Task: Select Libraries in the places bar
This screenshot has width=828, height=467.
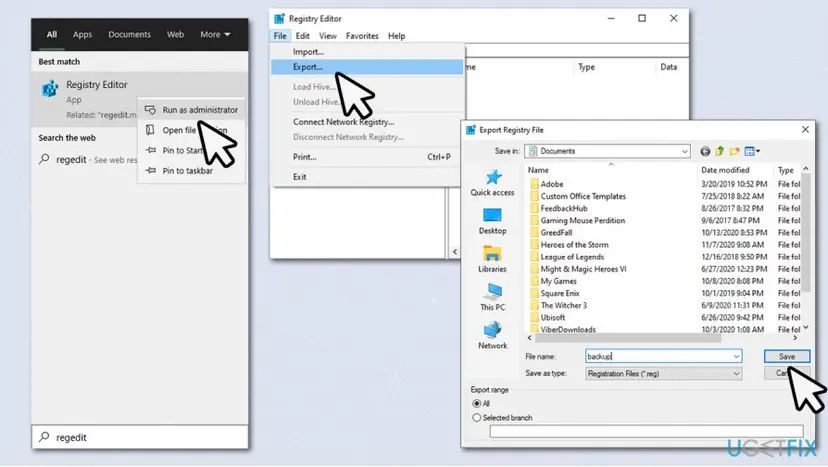Action: (492, 259)
